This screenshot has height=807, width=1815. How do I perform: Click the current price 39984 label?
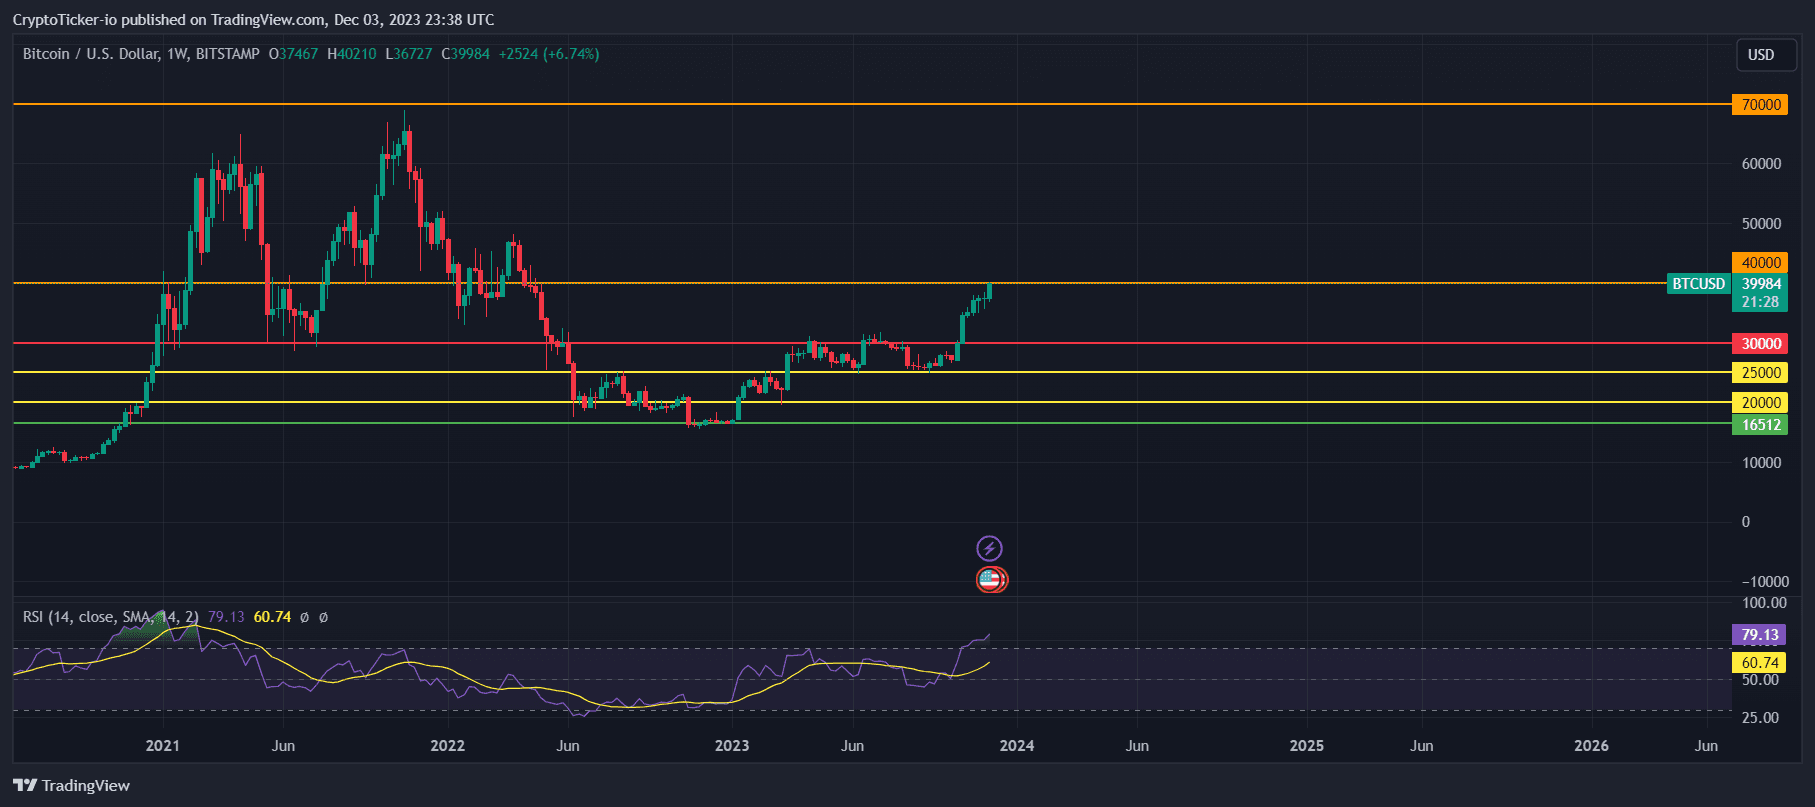coord(1760,284)
